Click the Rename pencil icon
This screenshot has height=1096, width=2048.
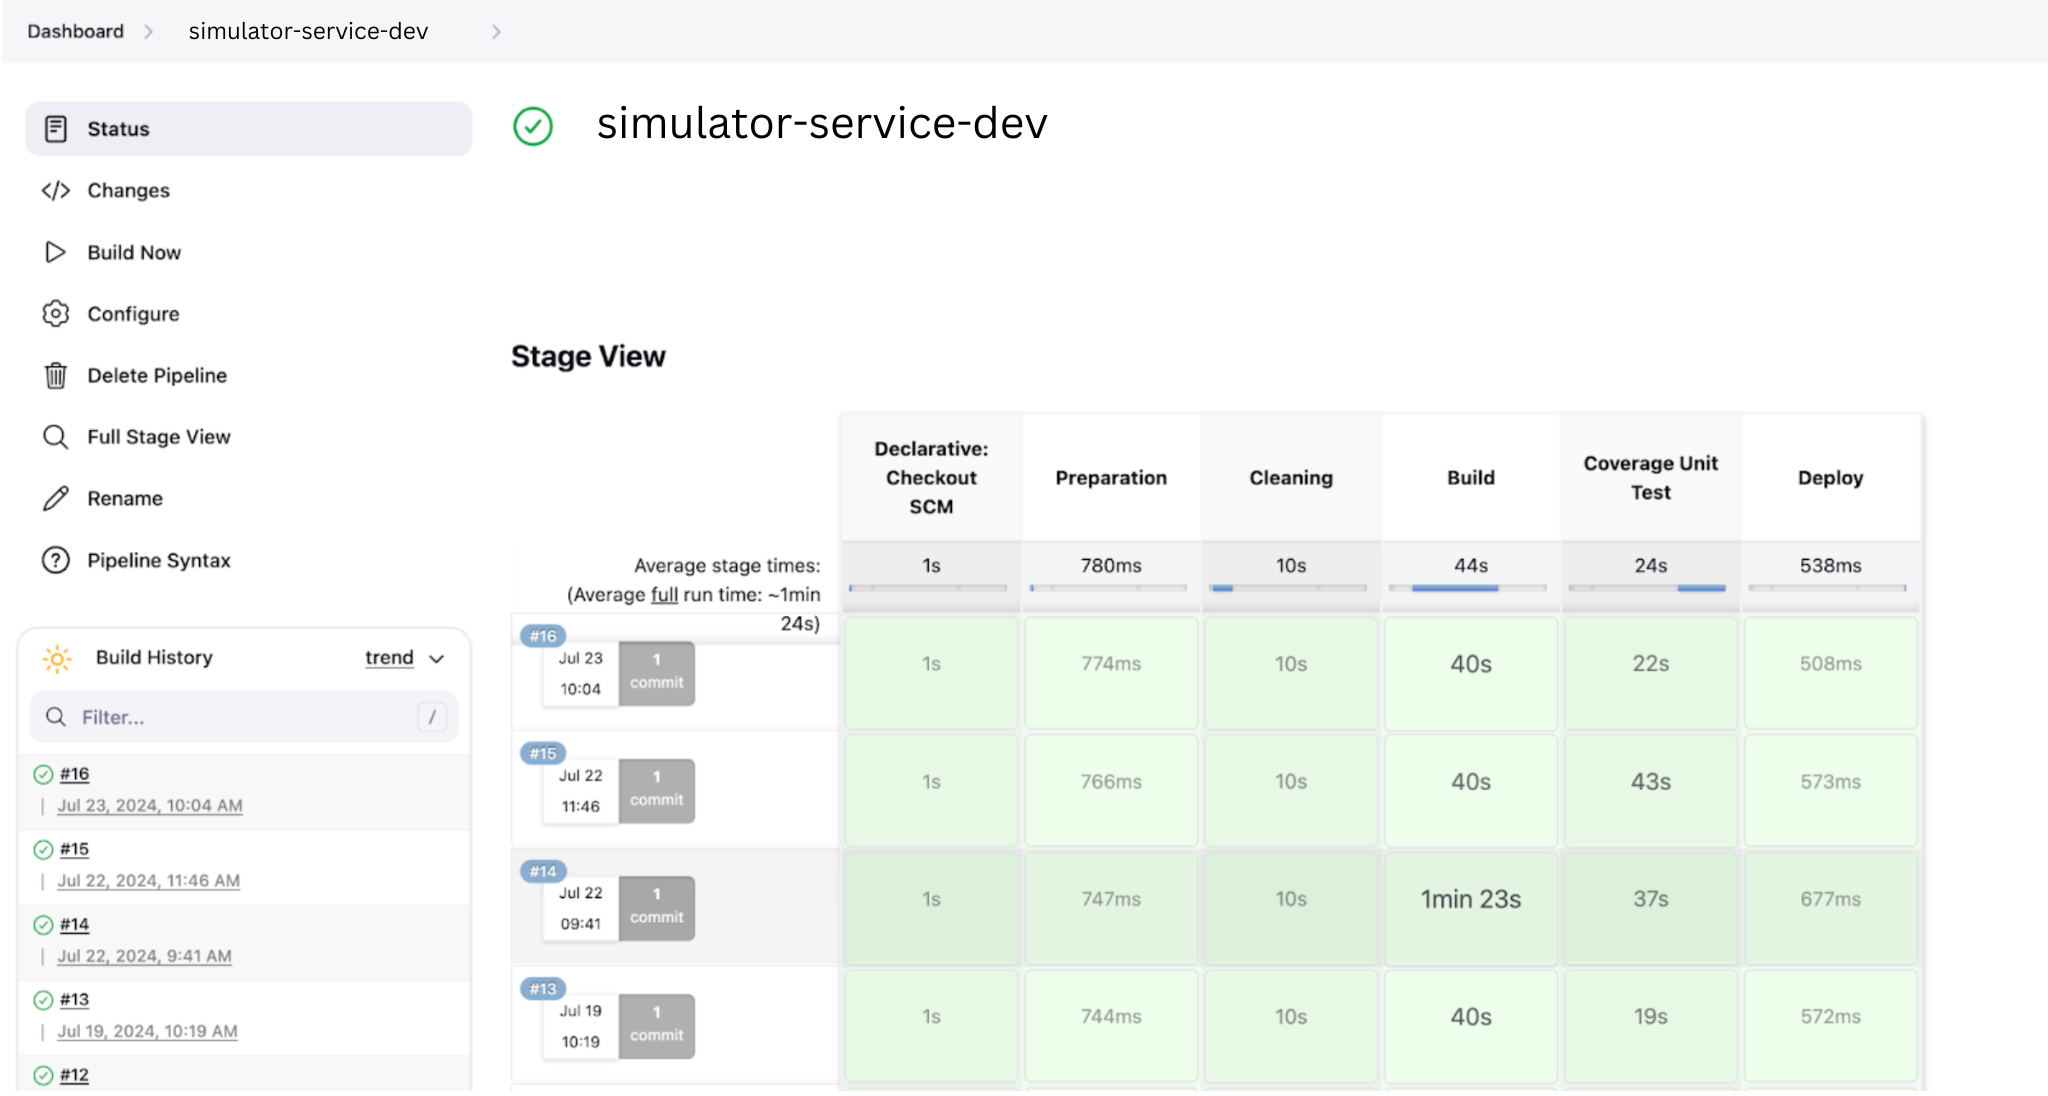[56, 498]
